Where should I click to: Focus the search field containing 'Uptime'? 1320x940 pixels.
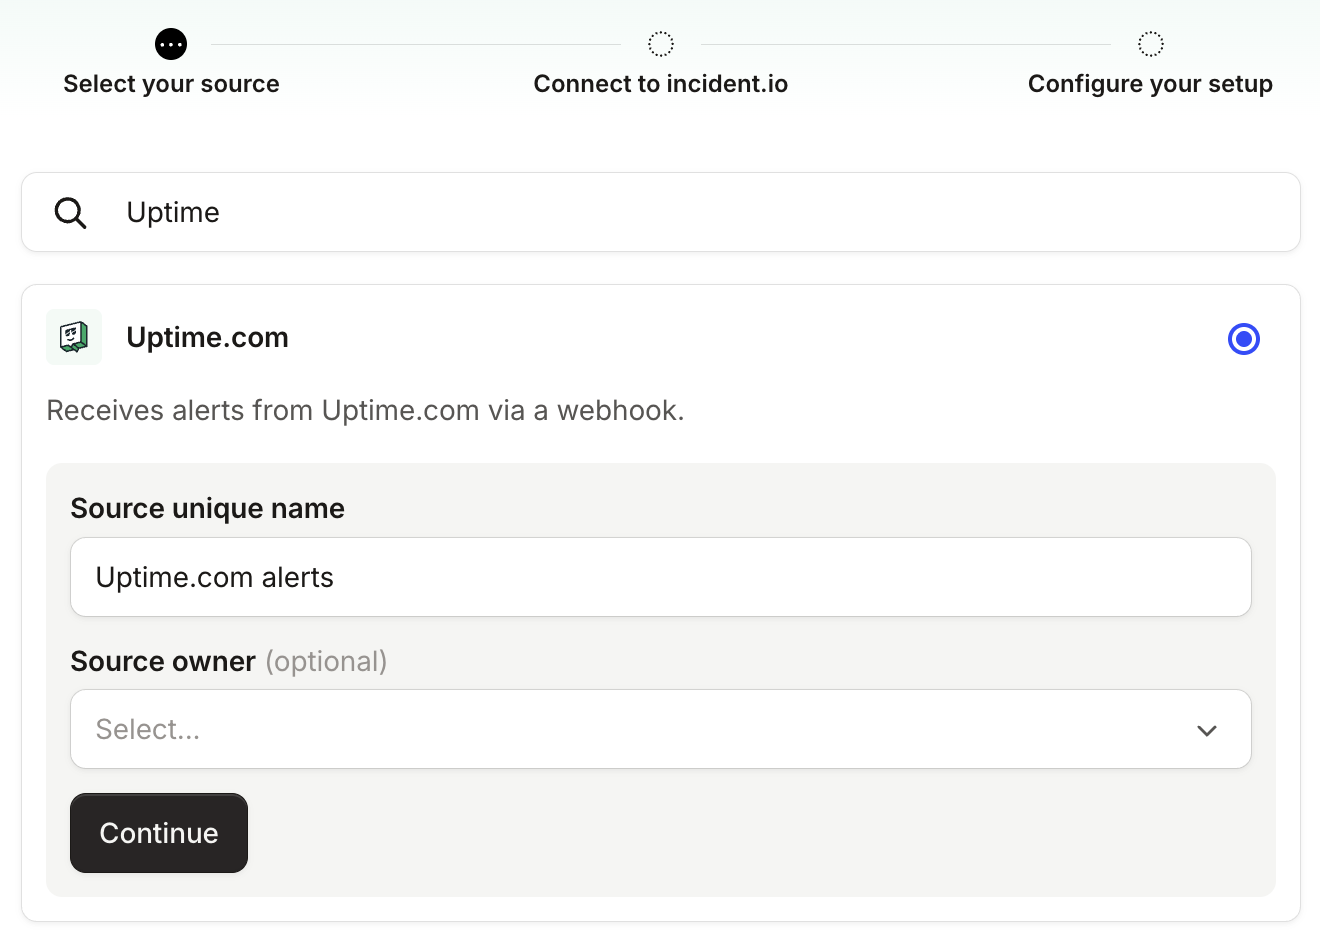click(x=661, y=212)
